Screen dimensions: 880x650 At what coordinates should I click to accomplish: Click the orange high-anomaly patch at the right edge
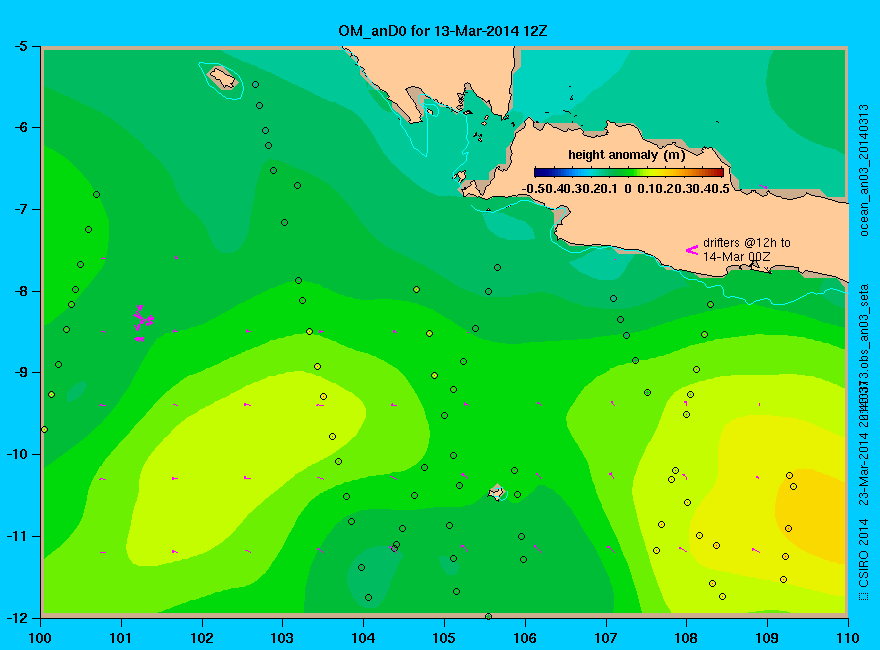pos(811,514)
